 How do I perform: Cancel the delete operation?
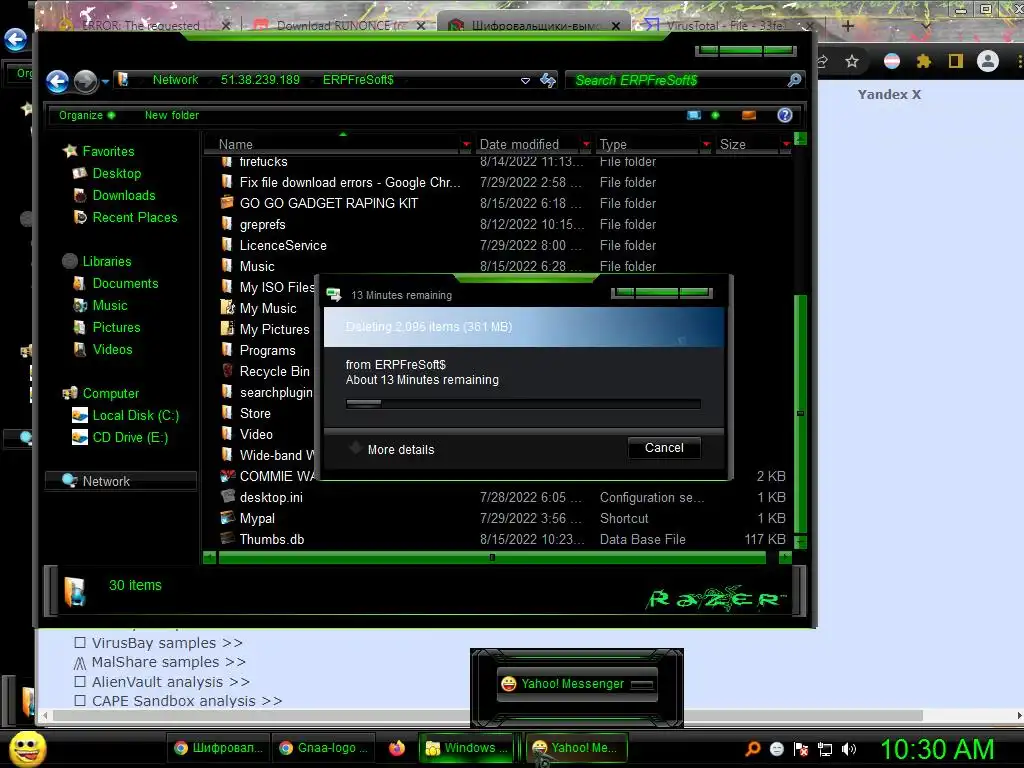pos(664,448)
